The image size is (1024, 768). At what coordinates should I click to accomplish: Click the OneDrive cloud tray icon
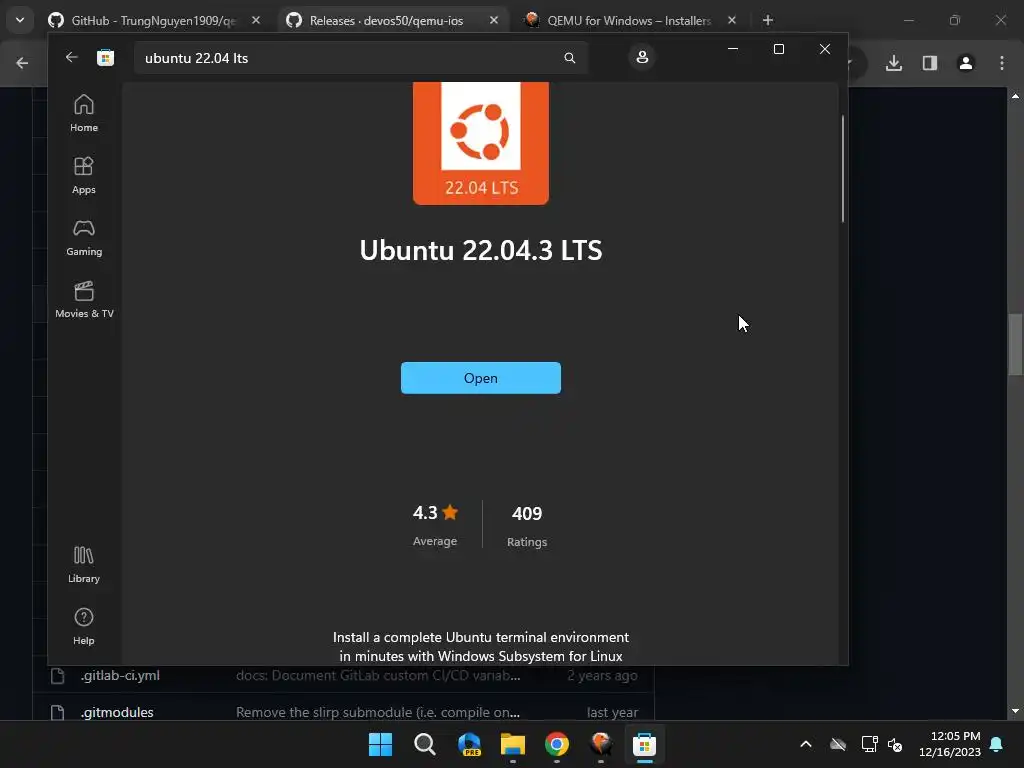pyautogui.click(x=838, y=744)
